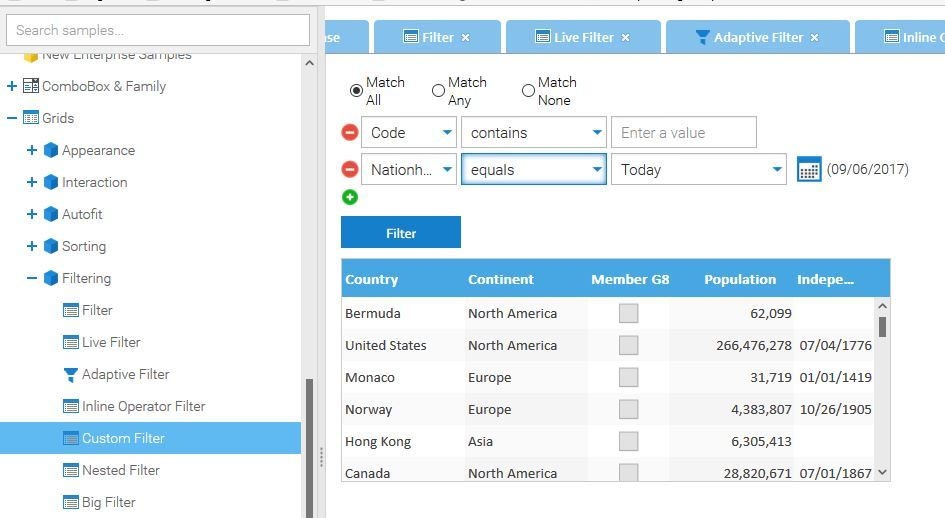Add a new filter condition
Image resolution: width=945 pixels, height=518 pixels.
(350, 197)
